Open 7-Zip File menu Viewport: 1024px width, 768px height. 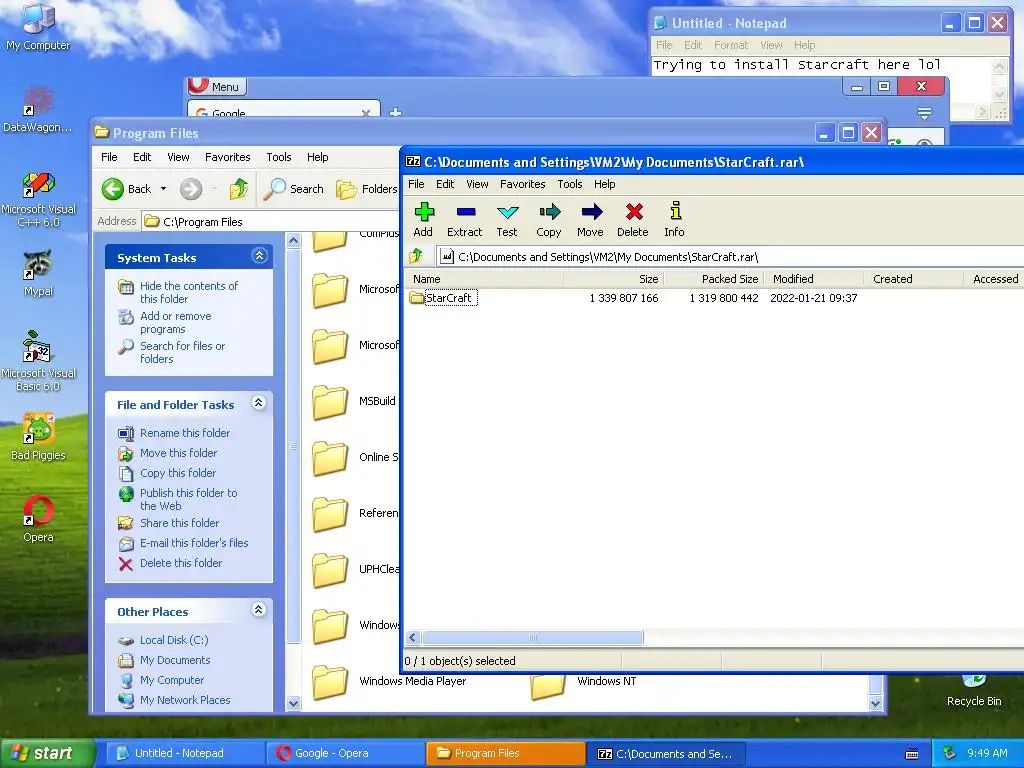[416, 184]
